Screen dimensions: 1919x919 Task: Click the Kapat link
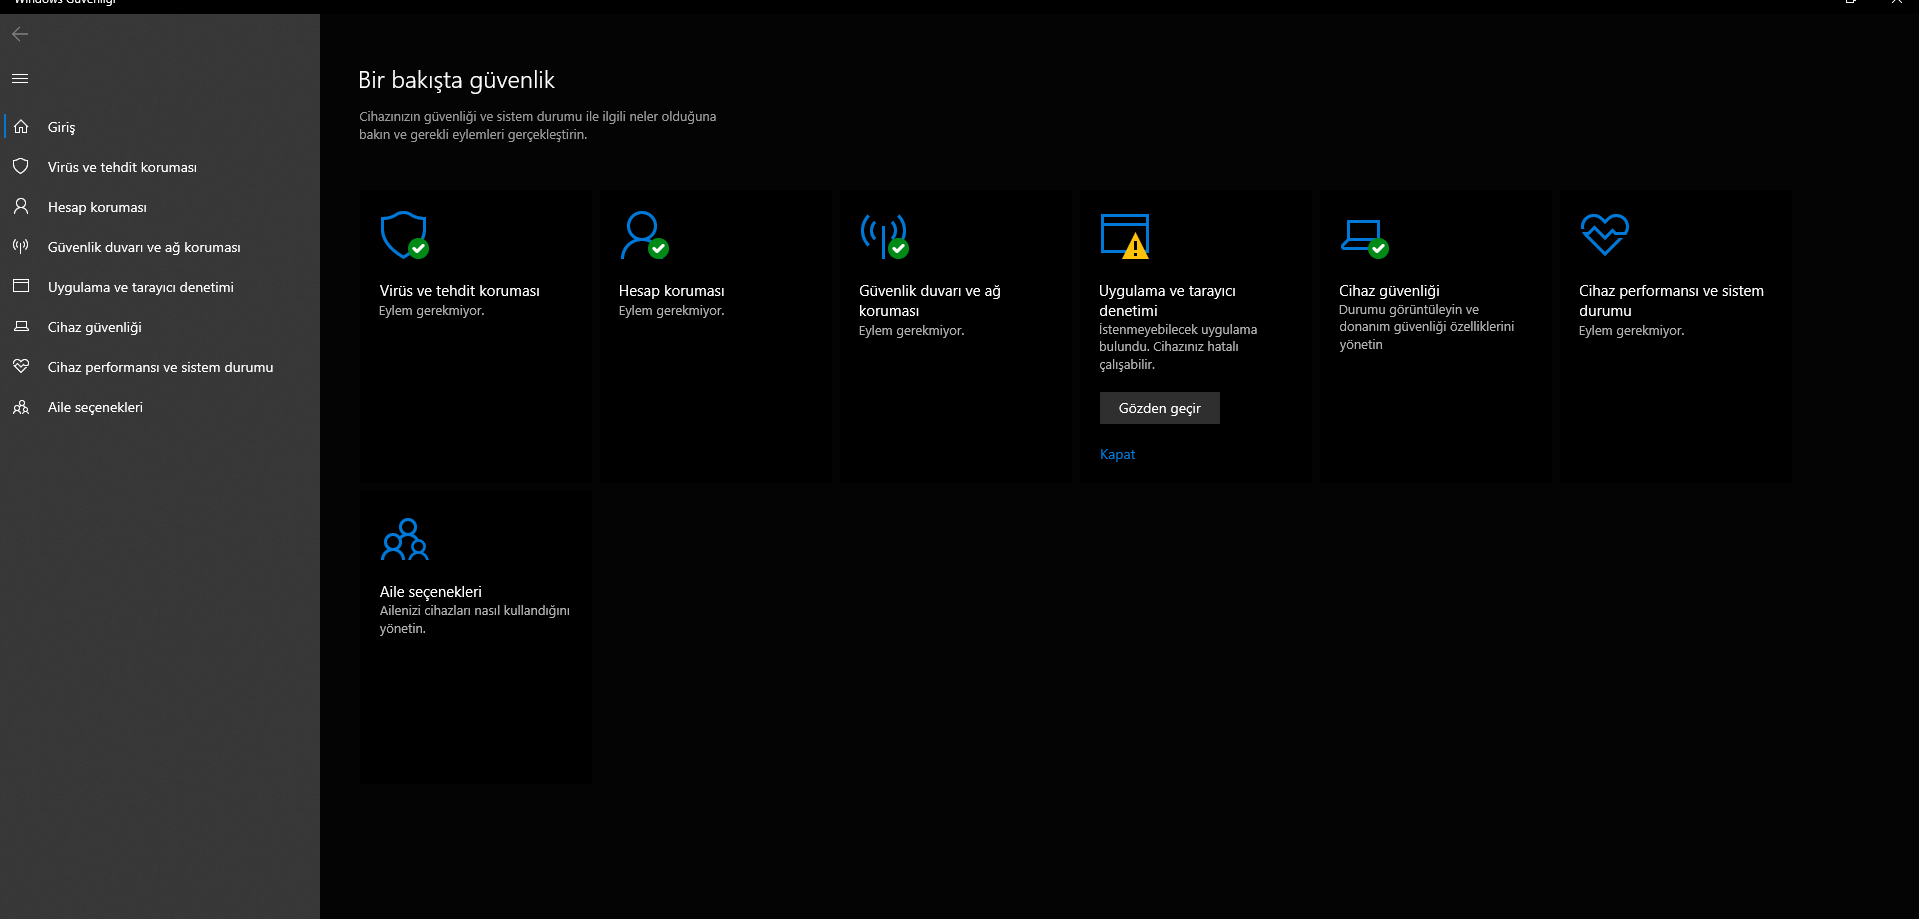[x=1117, y=454]
